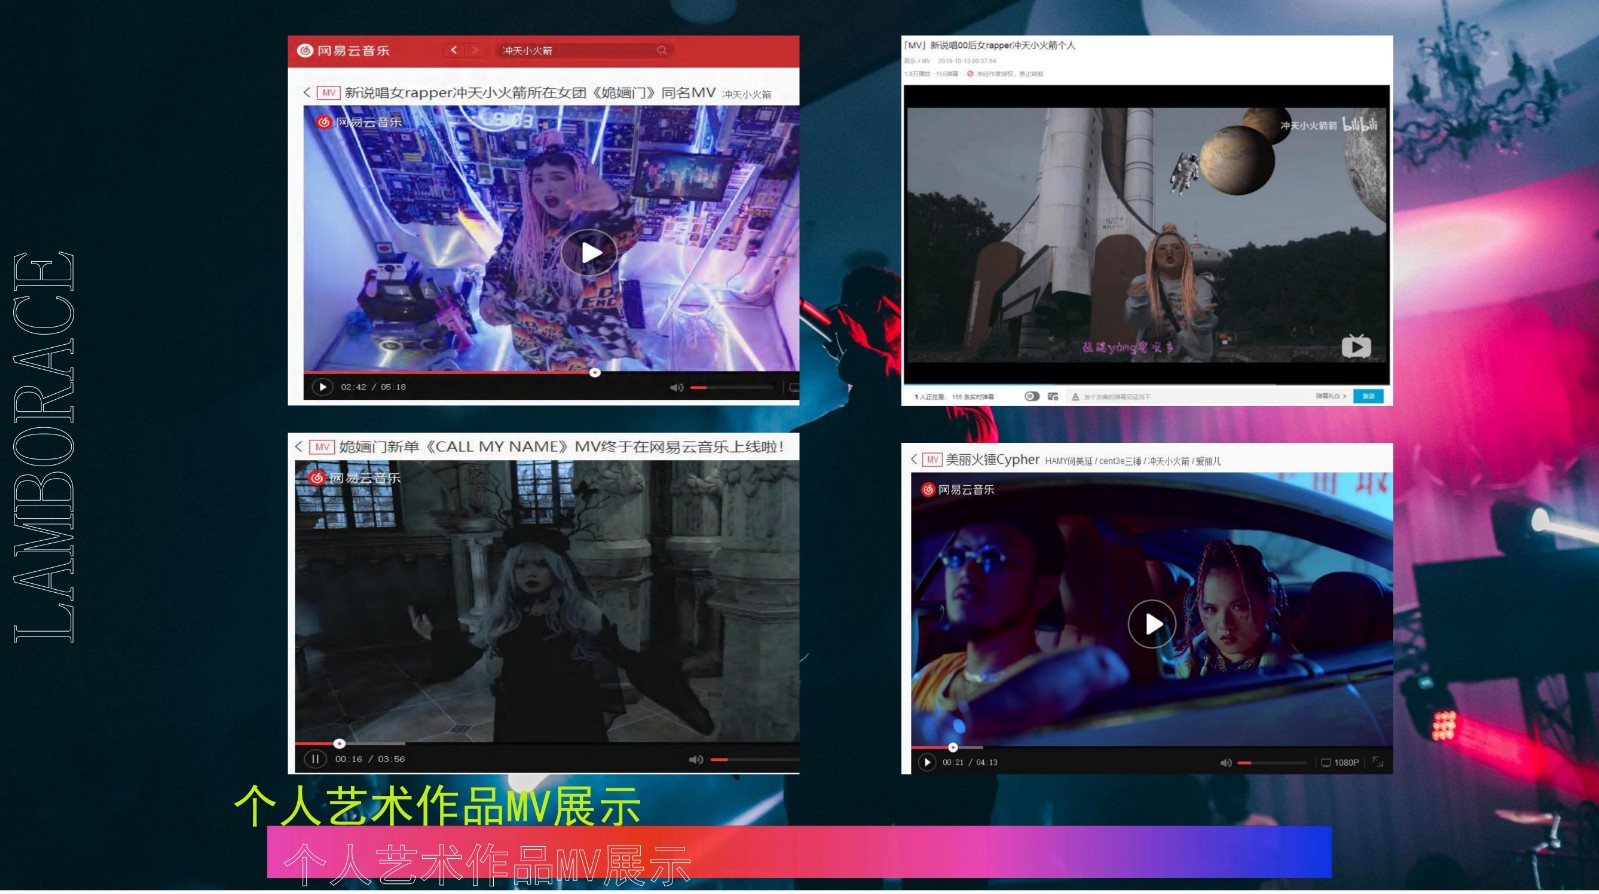Adjust the volume slider in the 04:13 player
Image resolution: width=1599 pixels, height=894 pixels.
(x=1272, y=763)
